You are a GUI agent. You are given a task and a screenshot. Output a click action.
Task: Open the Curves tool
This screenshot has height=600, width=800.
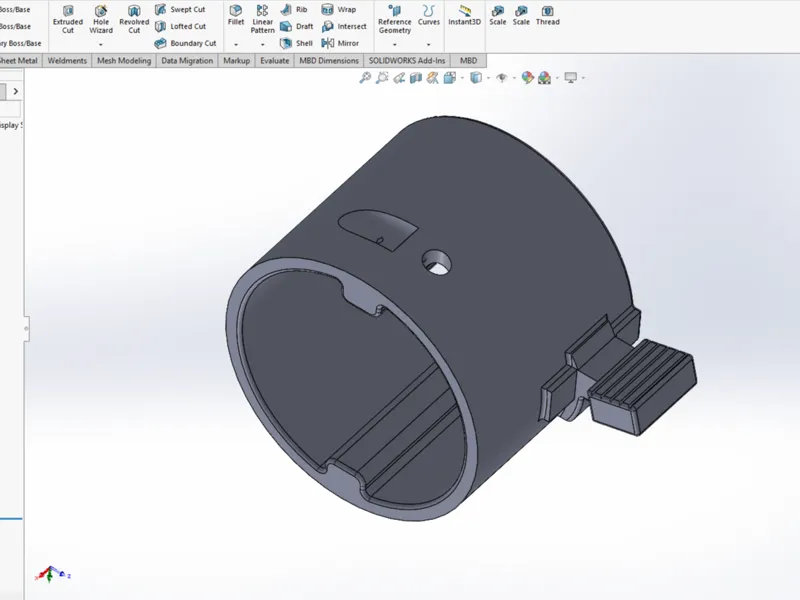(x=429, y=15)
